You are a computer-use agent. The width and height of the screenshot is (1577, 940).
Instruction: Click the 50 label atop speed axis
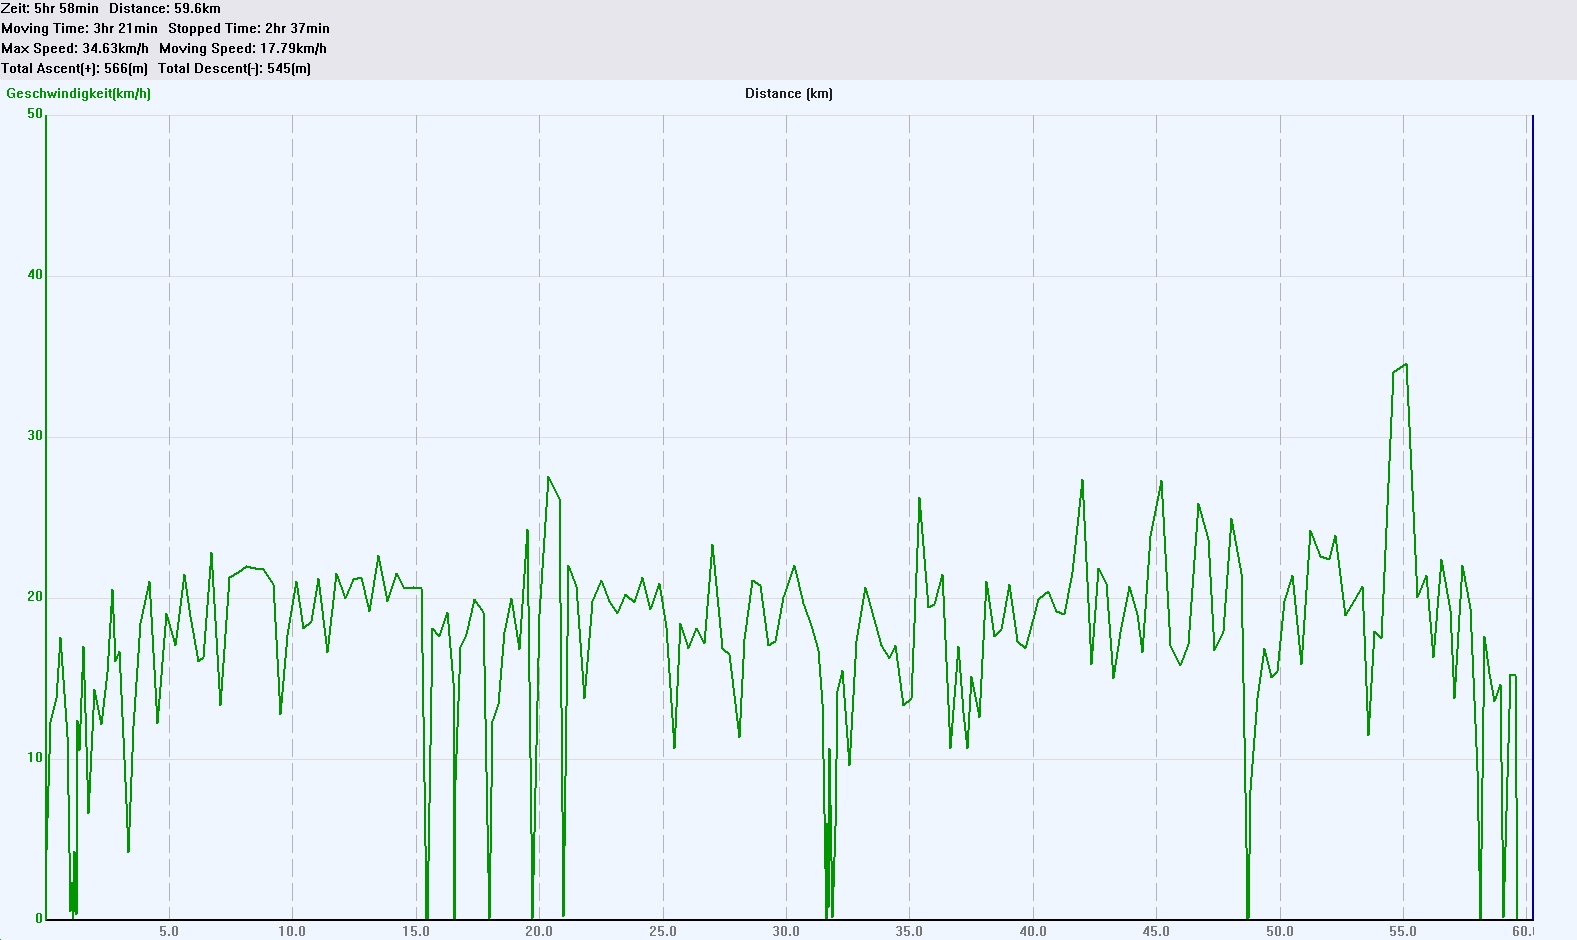coord(35,114)
